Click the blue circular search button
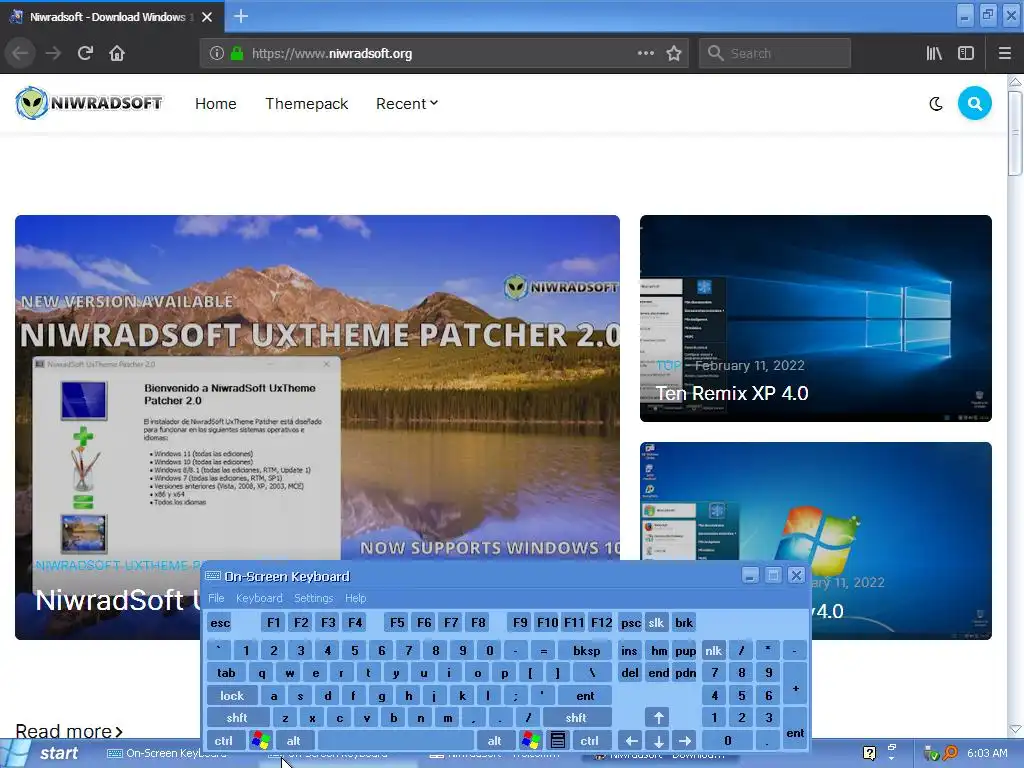This screenshot has height=768, width=1024. [x=974, y=103]
